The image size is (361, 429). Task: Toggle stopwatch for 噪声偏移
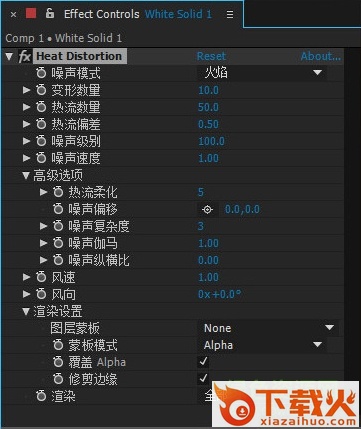click(x=58, y=209)
